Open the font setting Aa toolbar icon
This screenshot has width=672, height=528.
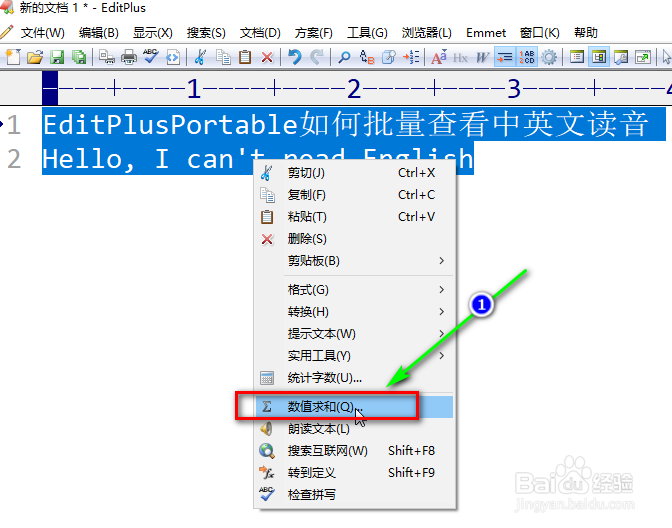(x=438, y=57)
